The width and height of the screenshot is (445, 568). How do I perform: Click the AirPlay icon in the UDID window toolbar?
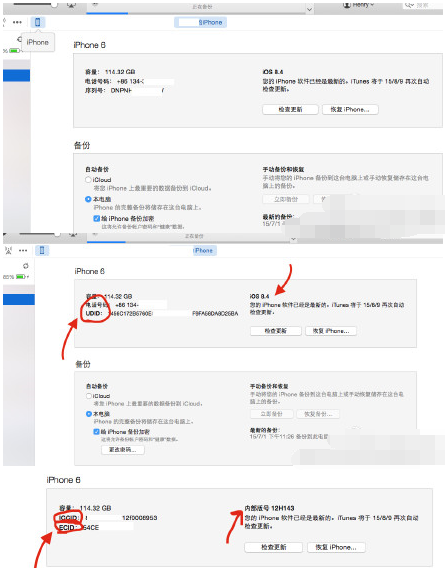[x=74, y=235]
